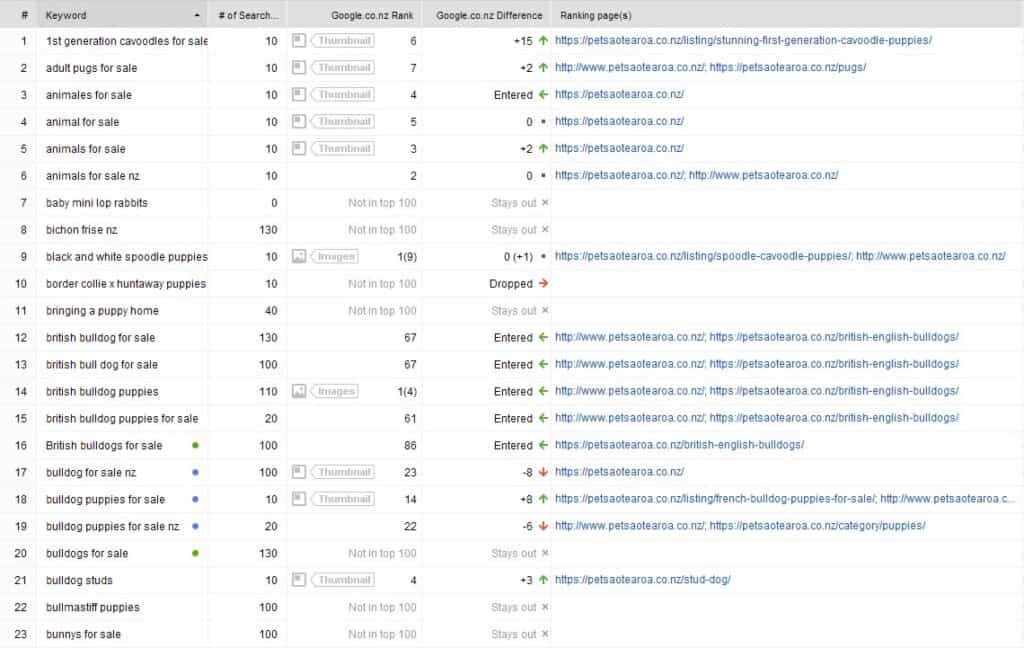Click 'Stays out' in 'bunnys for sale' row
Viewport: 1024px width, 648px height.
[x=513, y=634]
